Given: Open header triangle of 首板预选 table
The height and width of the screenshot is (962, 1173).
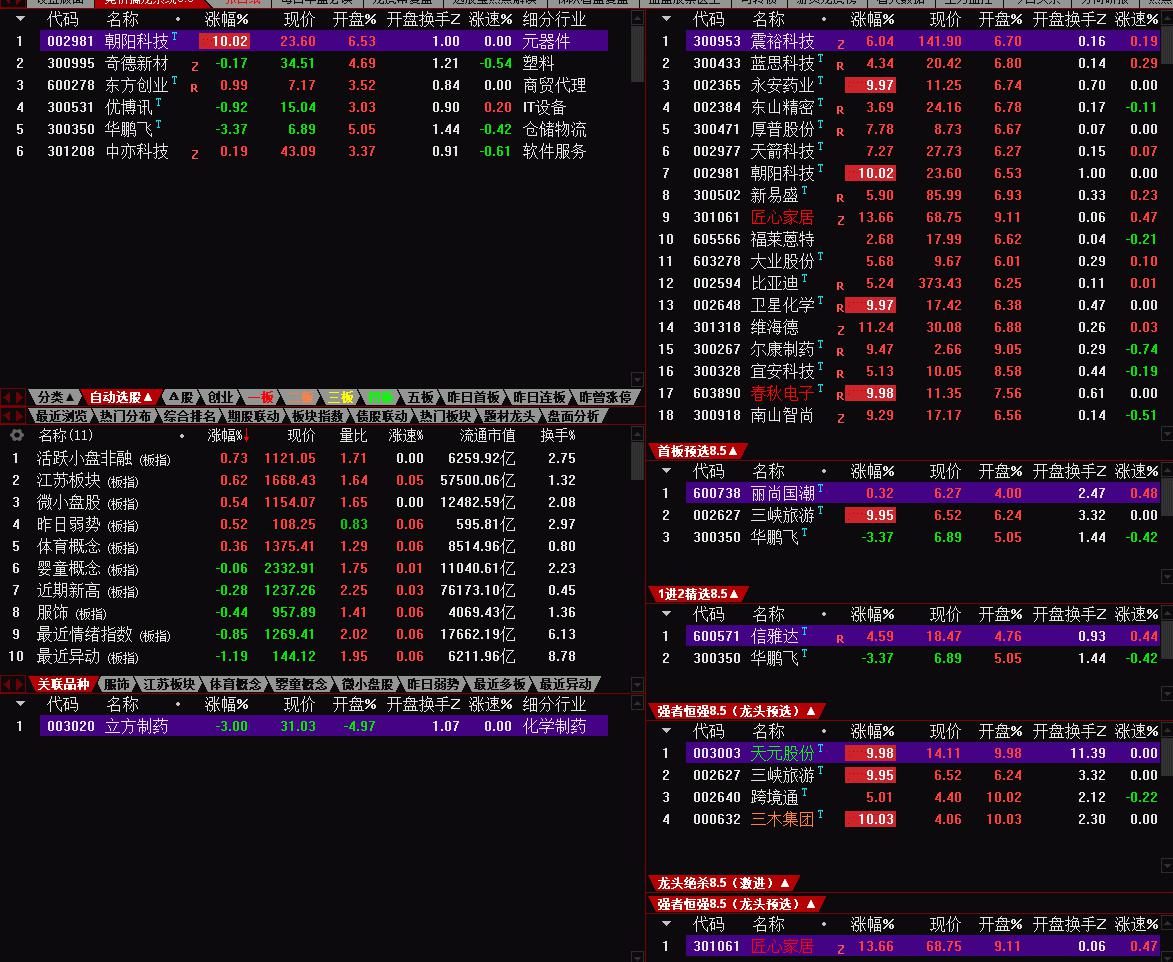Looking at the screenshot, I should [x=667, y=471].
